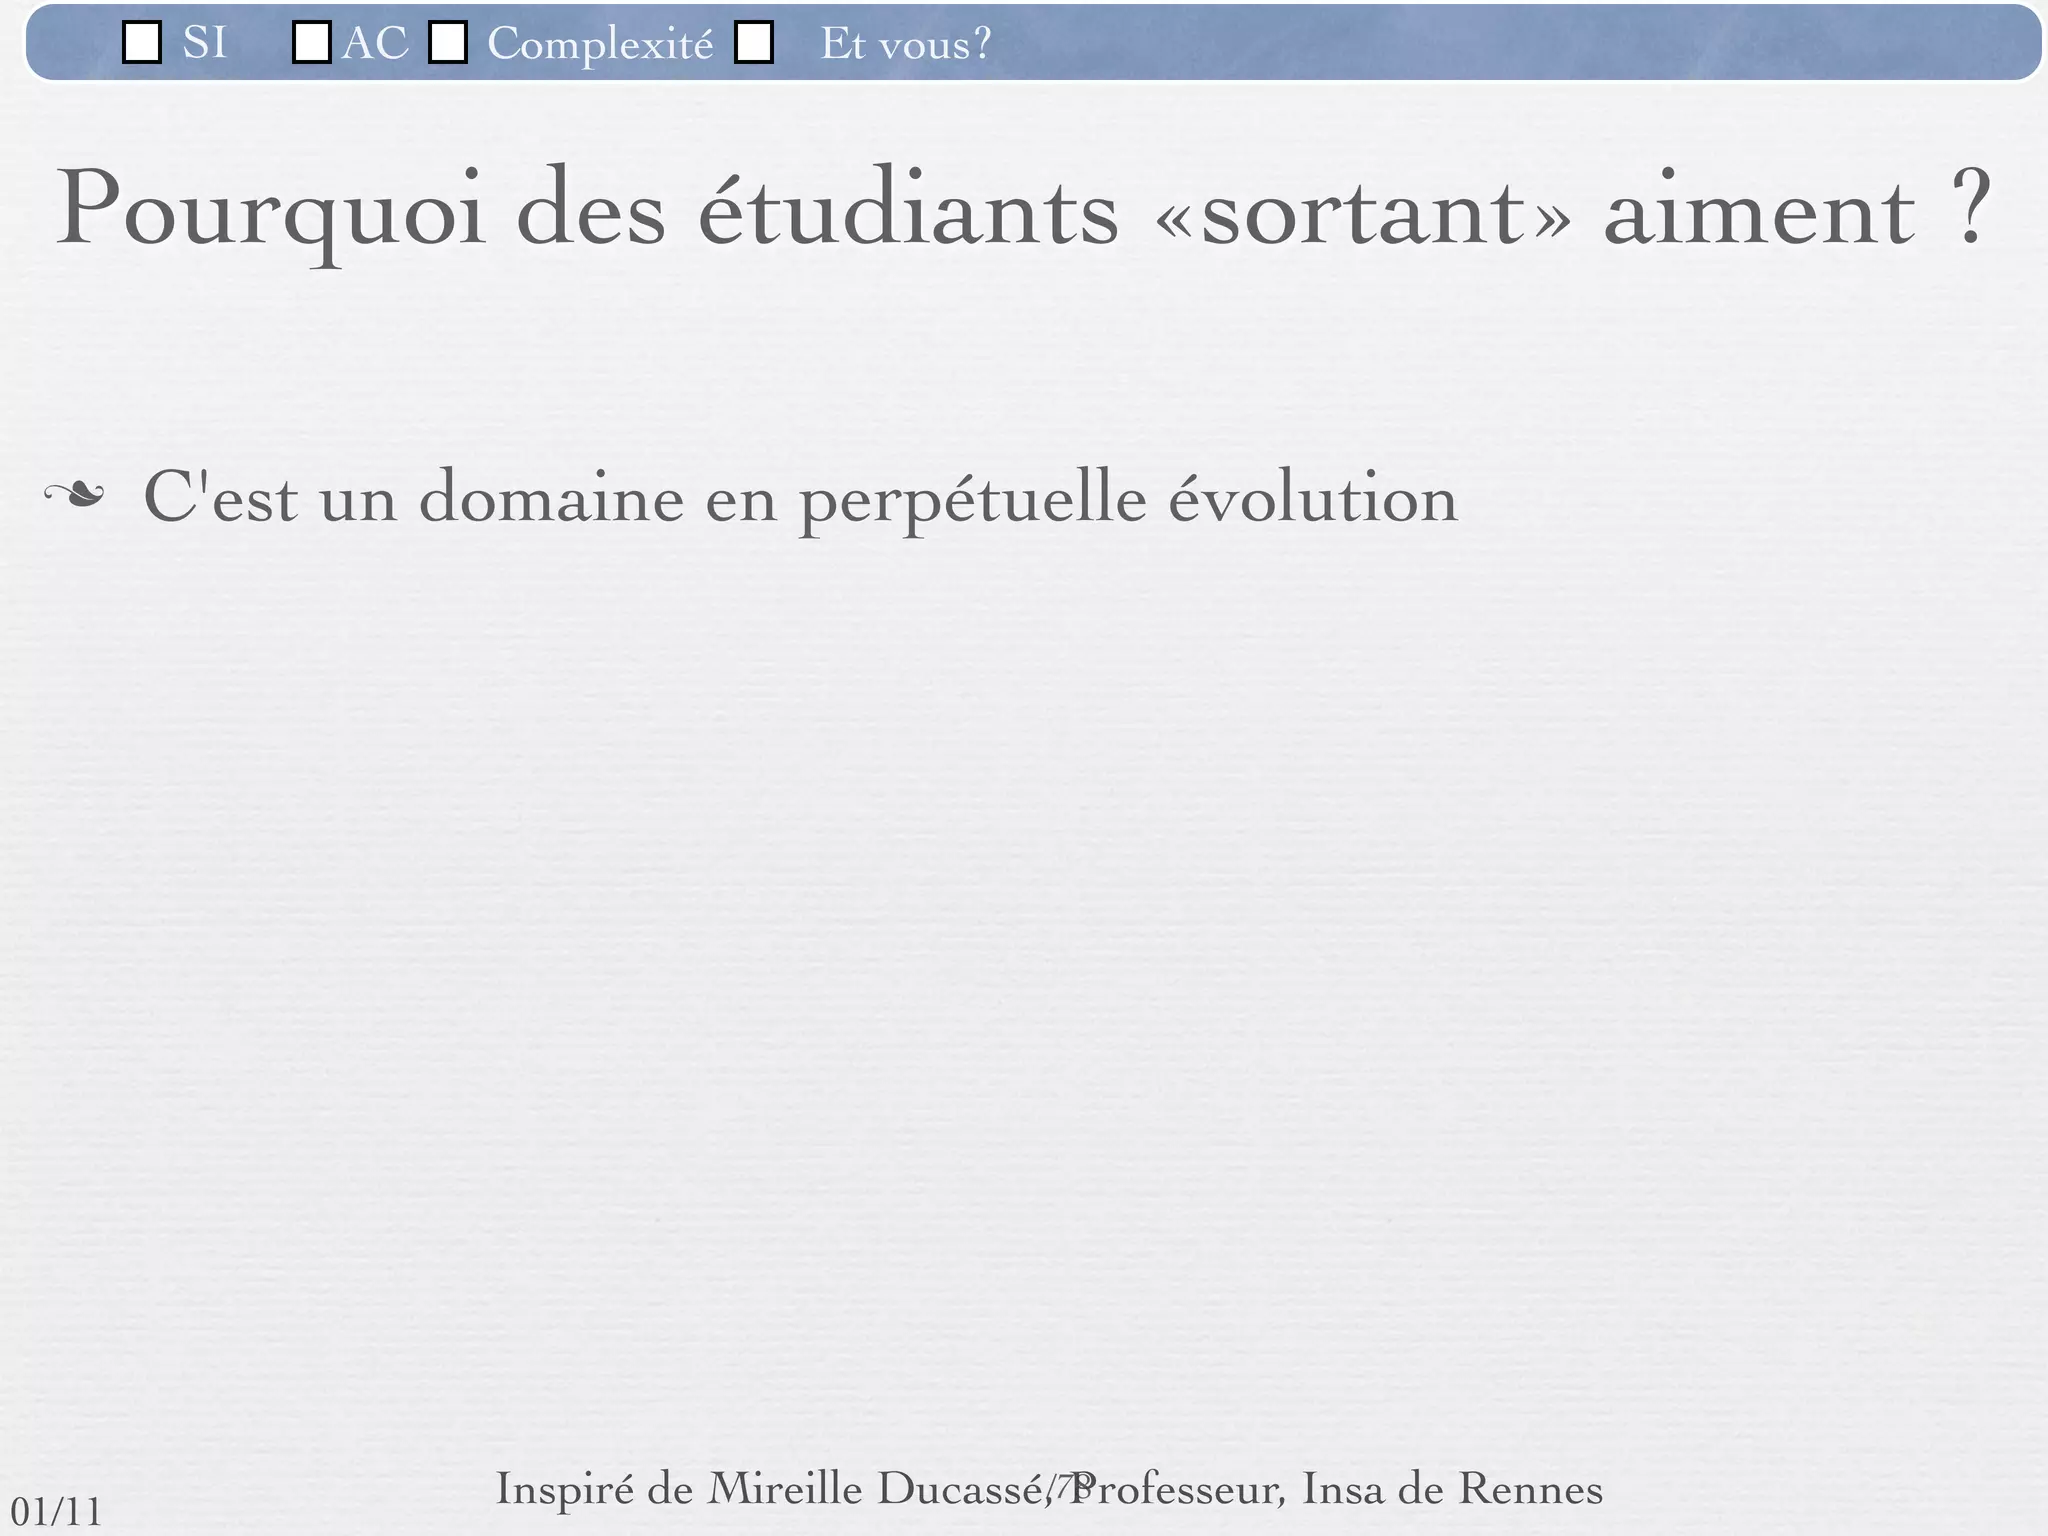The height and width of the screenshot is (1536, 2048).
Task: Select the SI section label
Action: (205, 43)
